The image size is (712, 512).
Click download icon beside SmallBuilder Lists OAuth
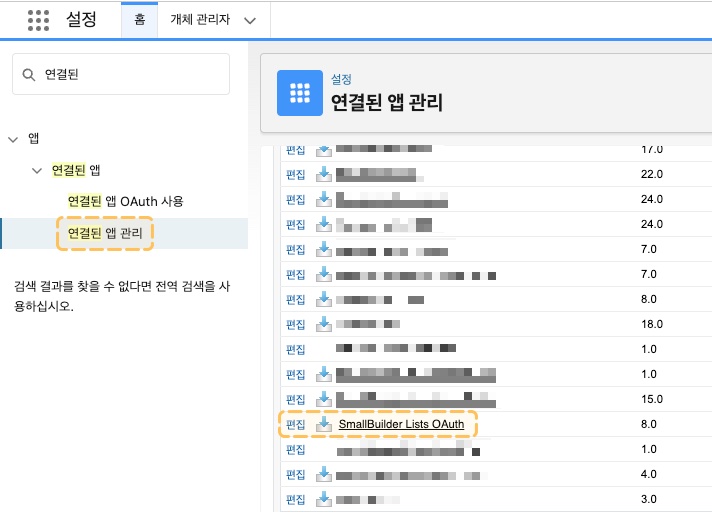click(324, 425)
